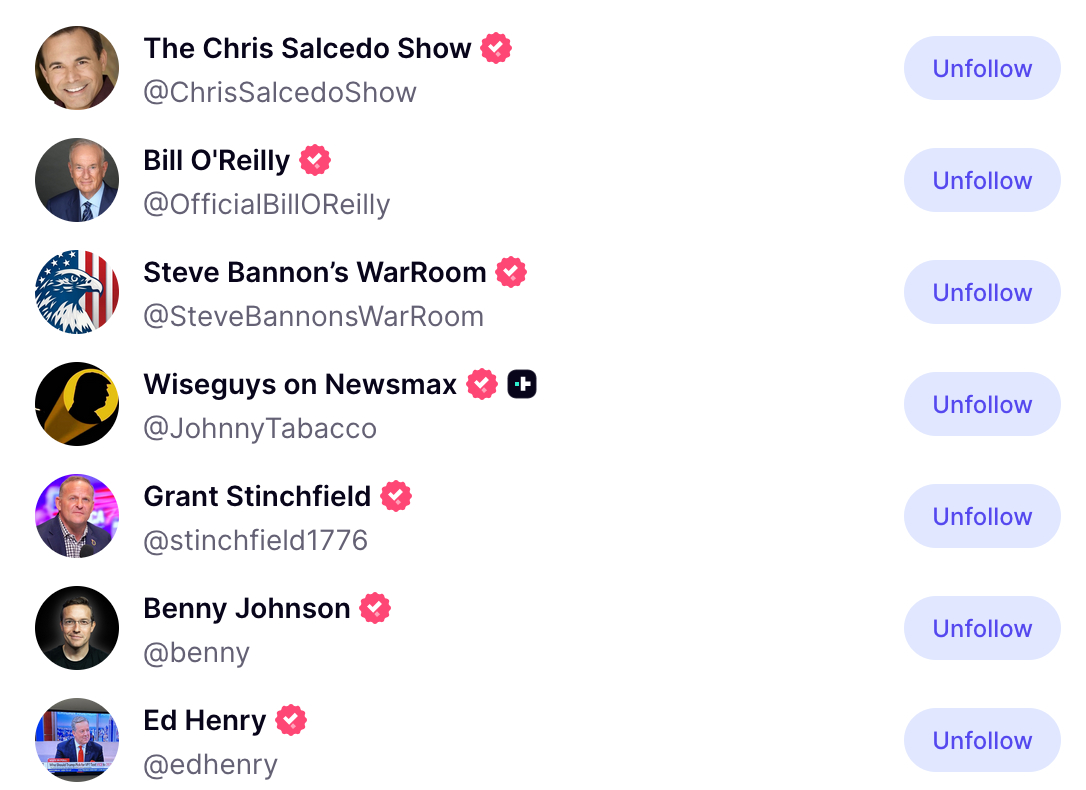Viewport: 1086px width, 790px height.
Task: Click the verified badge beside Benny Johnson
Action: tap(375, 608)
